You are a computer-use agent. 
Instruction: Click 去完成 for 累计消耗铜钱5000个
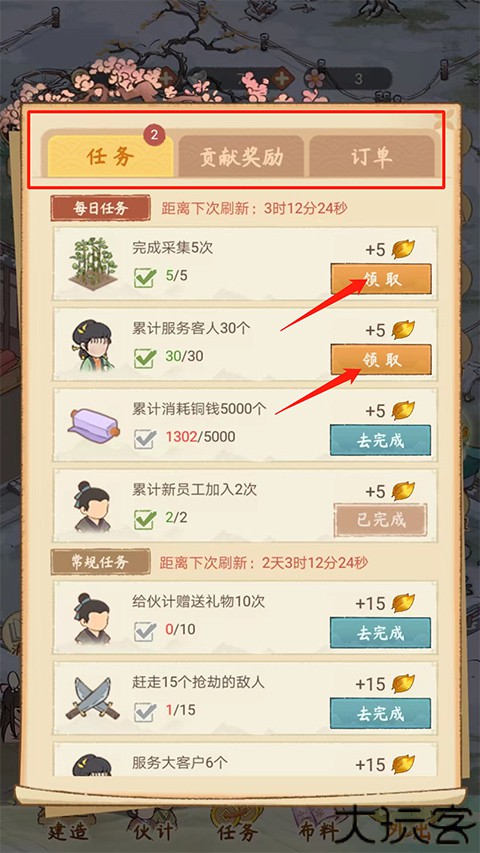[380, 440]
